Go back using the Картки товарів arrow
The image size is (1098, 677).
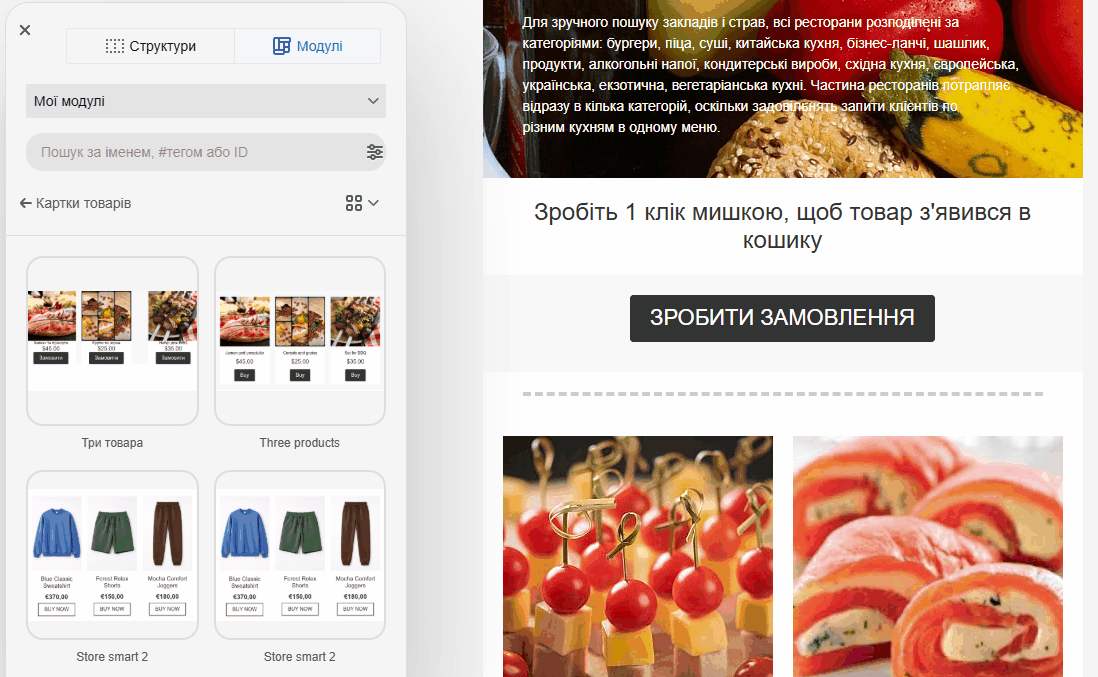[x=76, y=203]
